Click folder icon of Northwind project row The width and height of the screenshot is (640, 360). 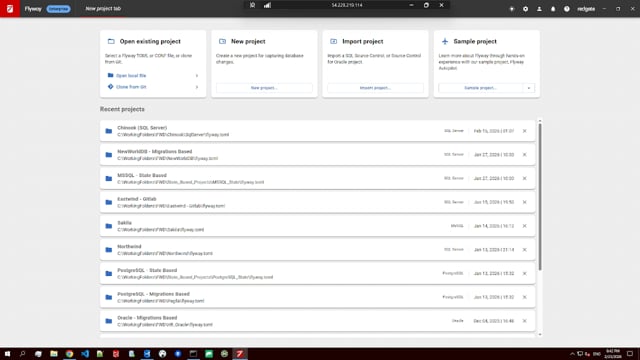coord(109,249)
